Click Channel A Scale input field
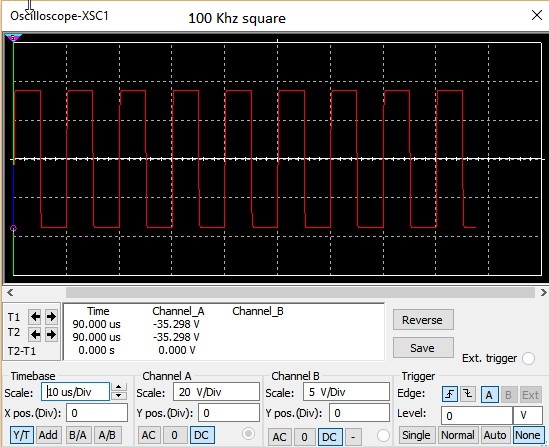Screen dimensions: 549x447 tap(216, 392)
